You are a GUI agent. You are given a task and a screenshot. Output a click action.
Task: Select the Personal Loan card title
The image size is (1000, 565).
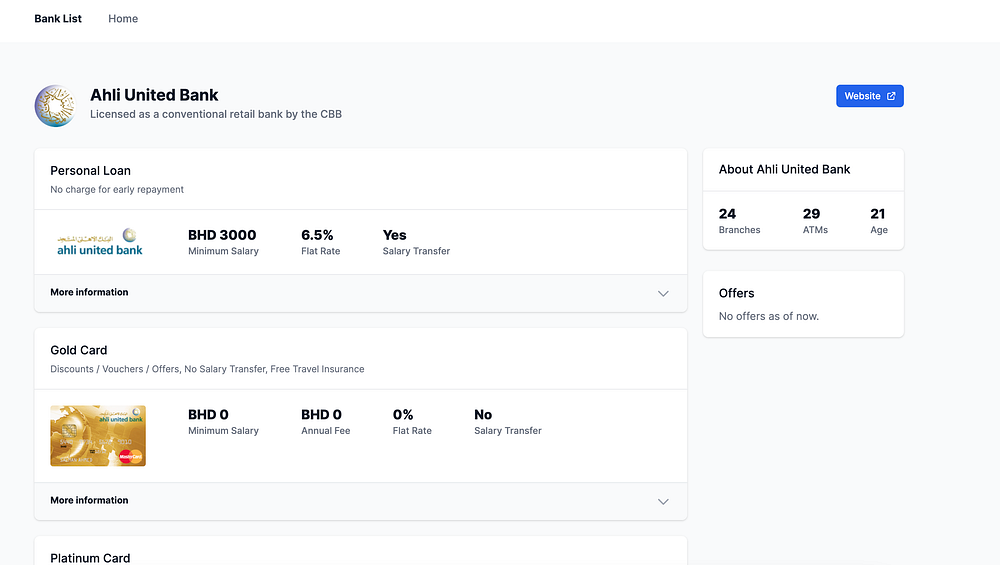tap(91, 170)
